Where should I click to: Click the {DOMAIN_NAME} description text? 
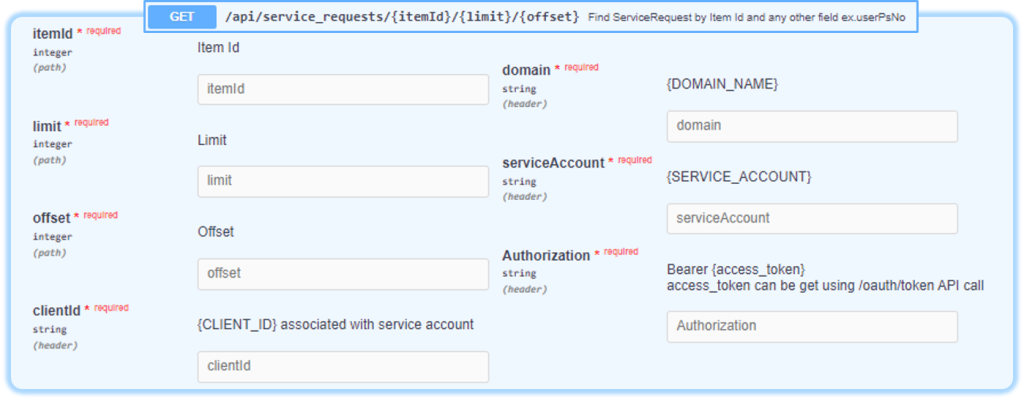tap(722, 84)
